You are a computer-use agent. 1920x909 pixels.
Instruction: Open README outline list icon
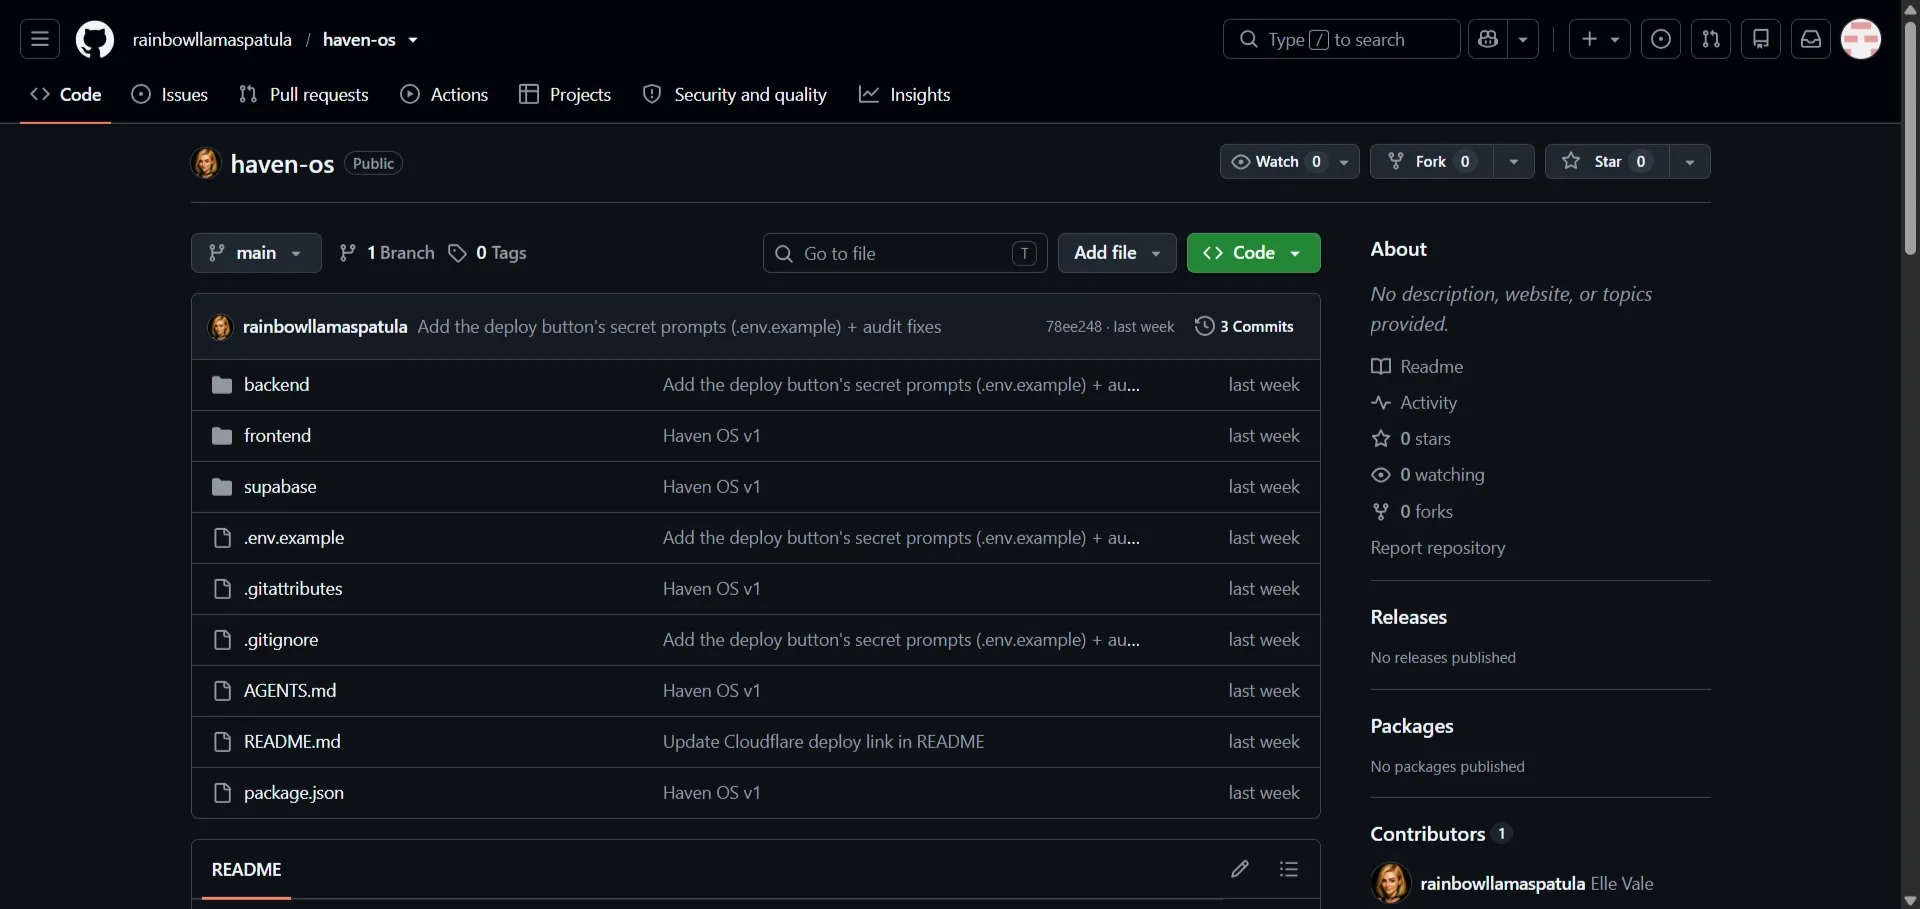coord(1289,869)
